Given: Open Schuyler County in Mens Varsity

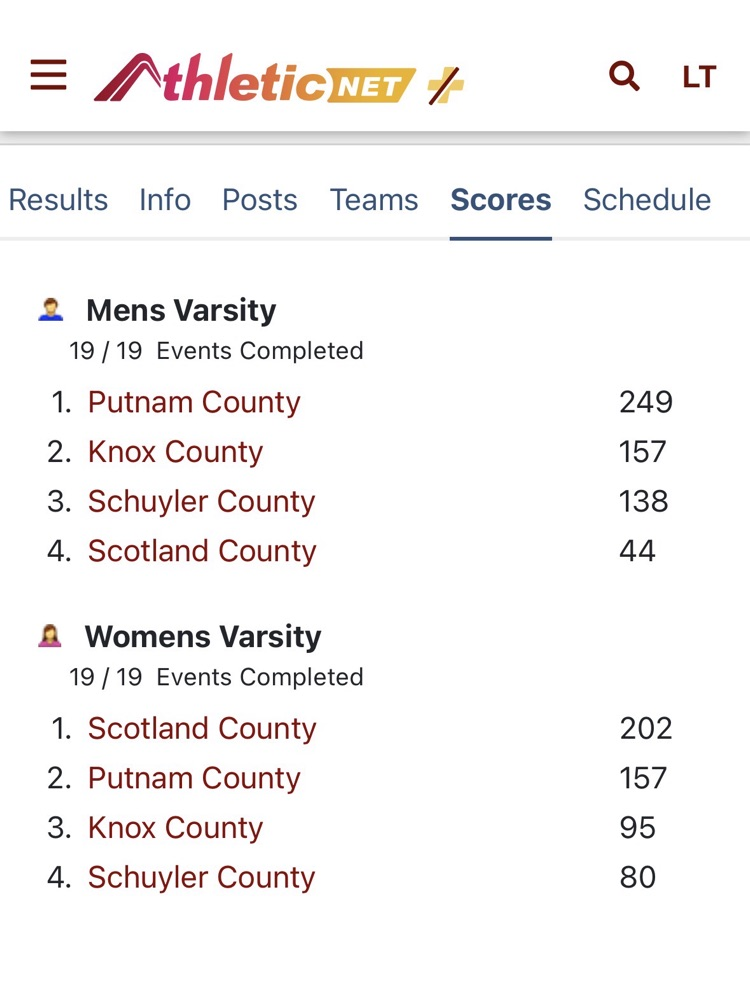Looking at the screenshot, I should pyautogui.click(x=201, y=501).
